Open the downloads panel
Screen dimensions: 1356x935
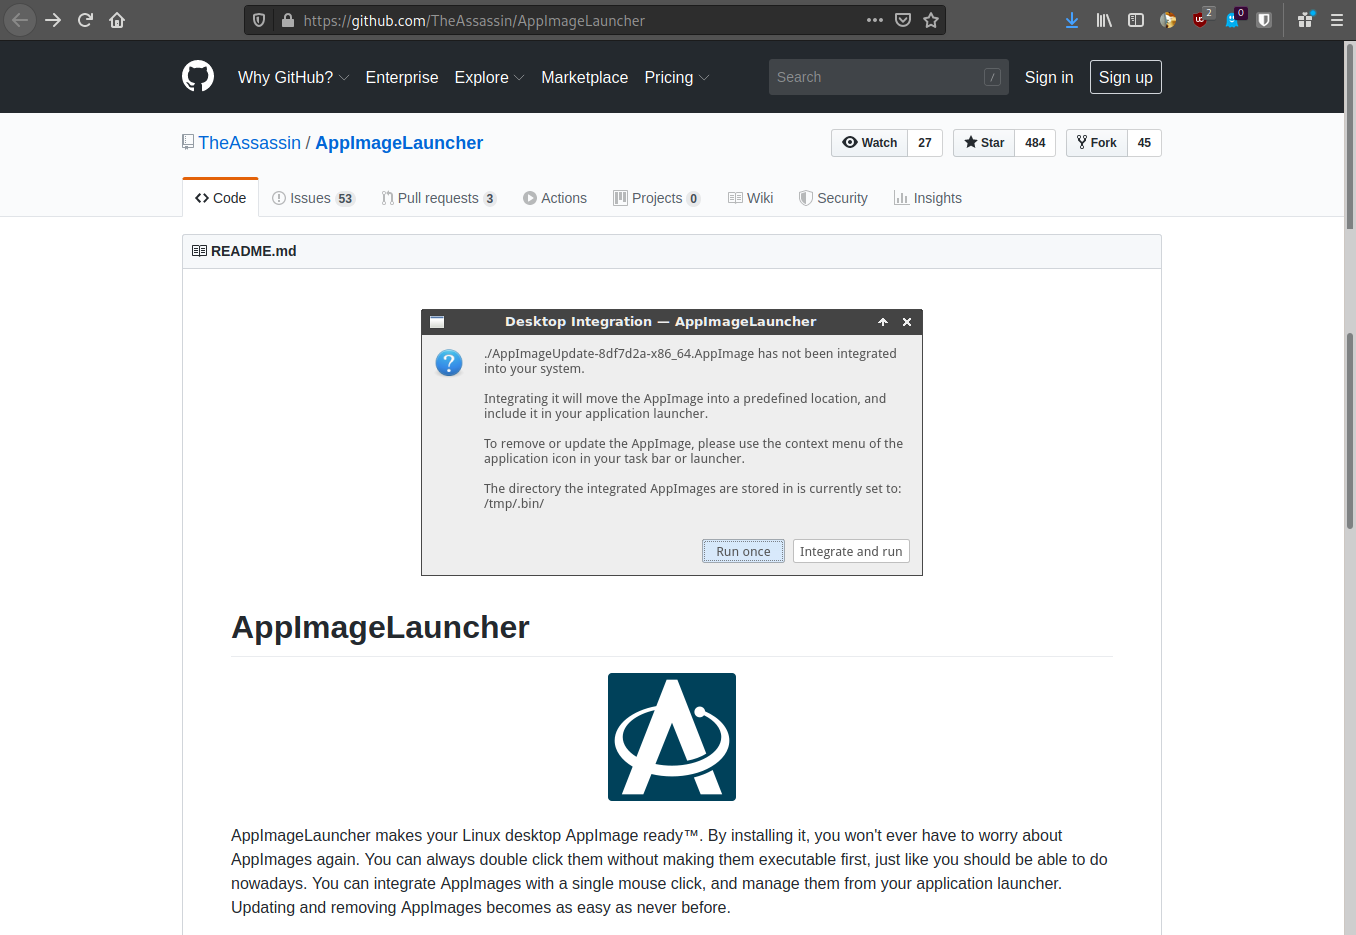pos(1072,20)
